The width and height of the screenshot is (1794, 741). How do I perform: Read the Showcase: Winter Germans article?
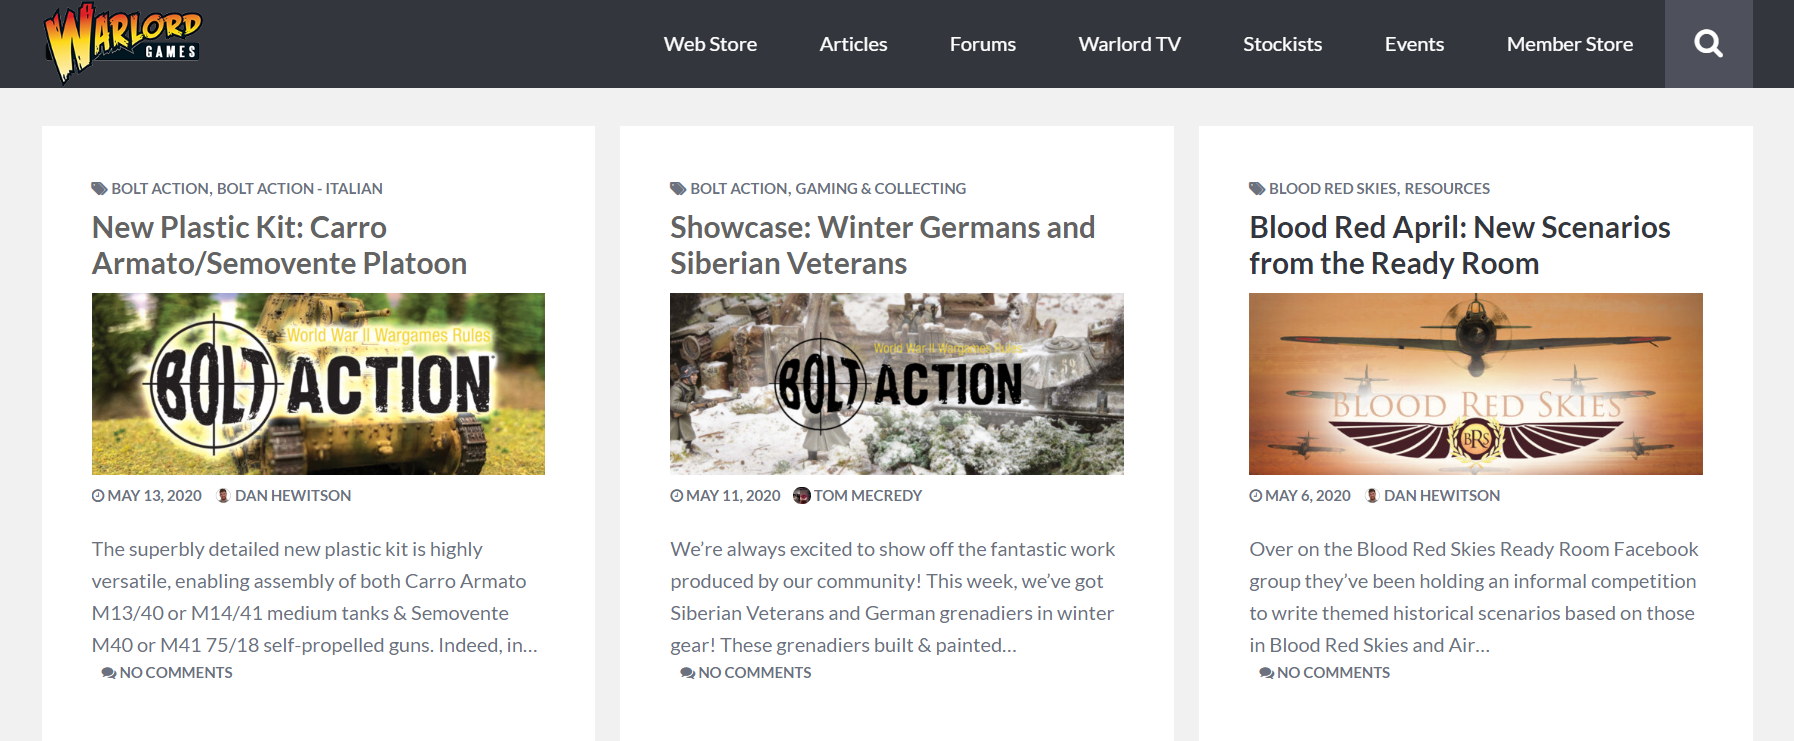pyautogui.click(x=882, y=245)
